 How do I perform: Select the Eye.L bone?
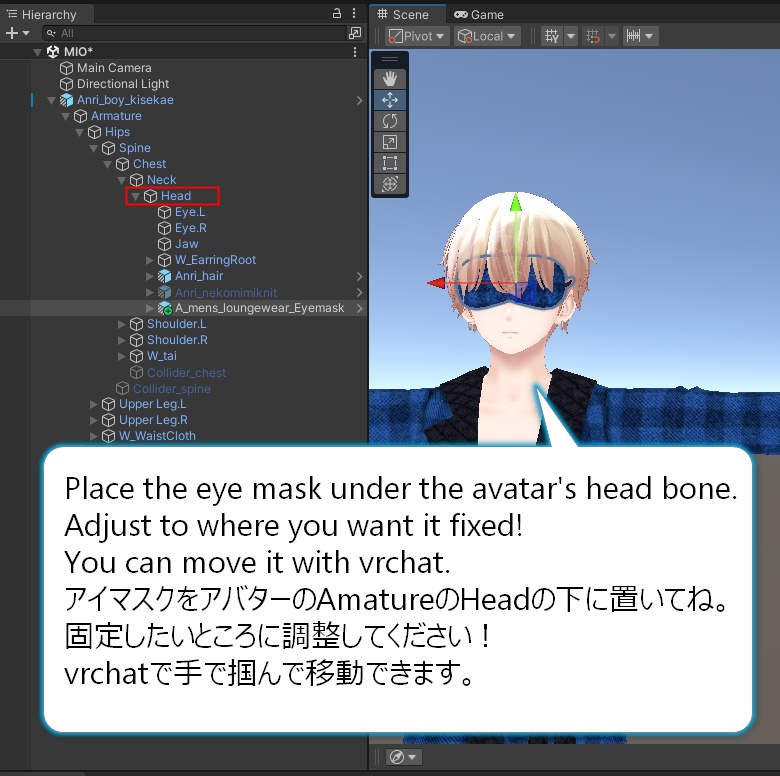190,212
